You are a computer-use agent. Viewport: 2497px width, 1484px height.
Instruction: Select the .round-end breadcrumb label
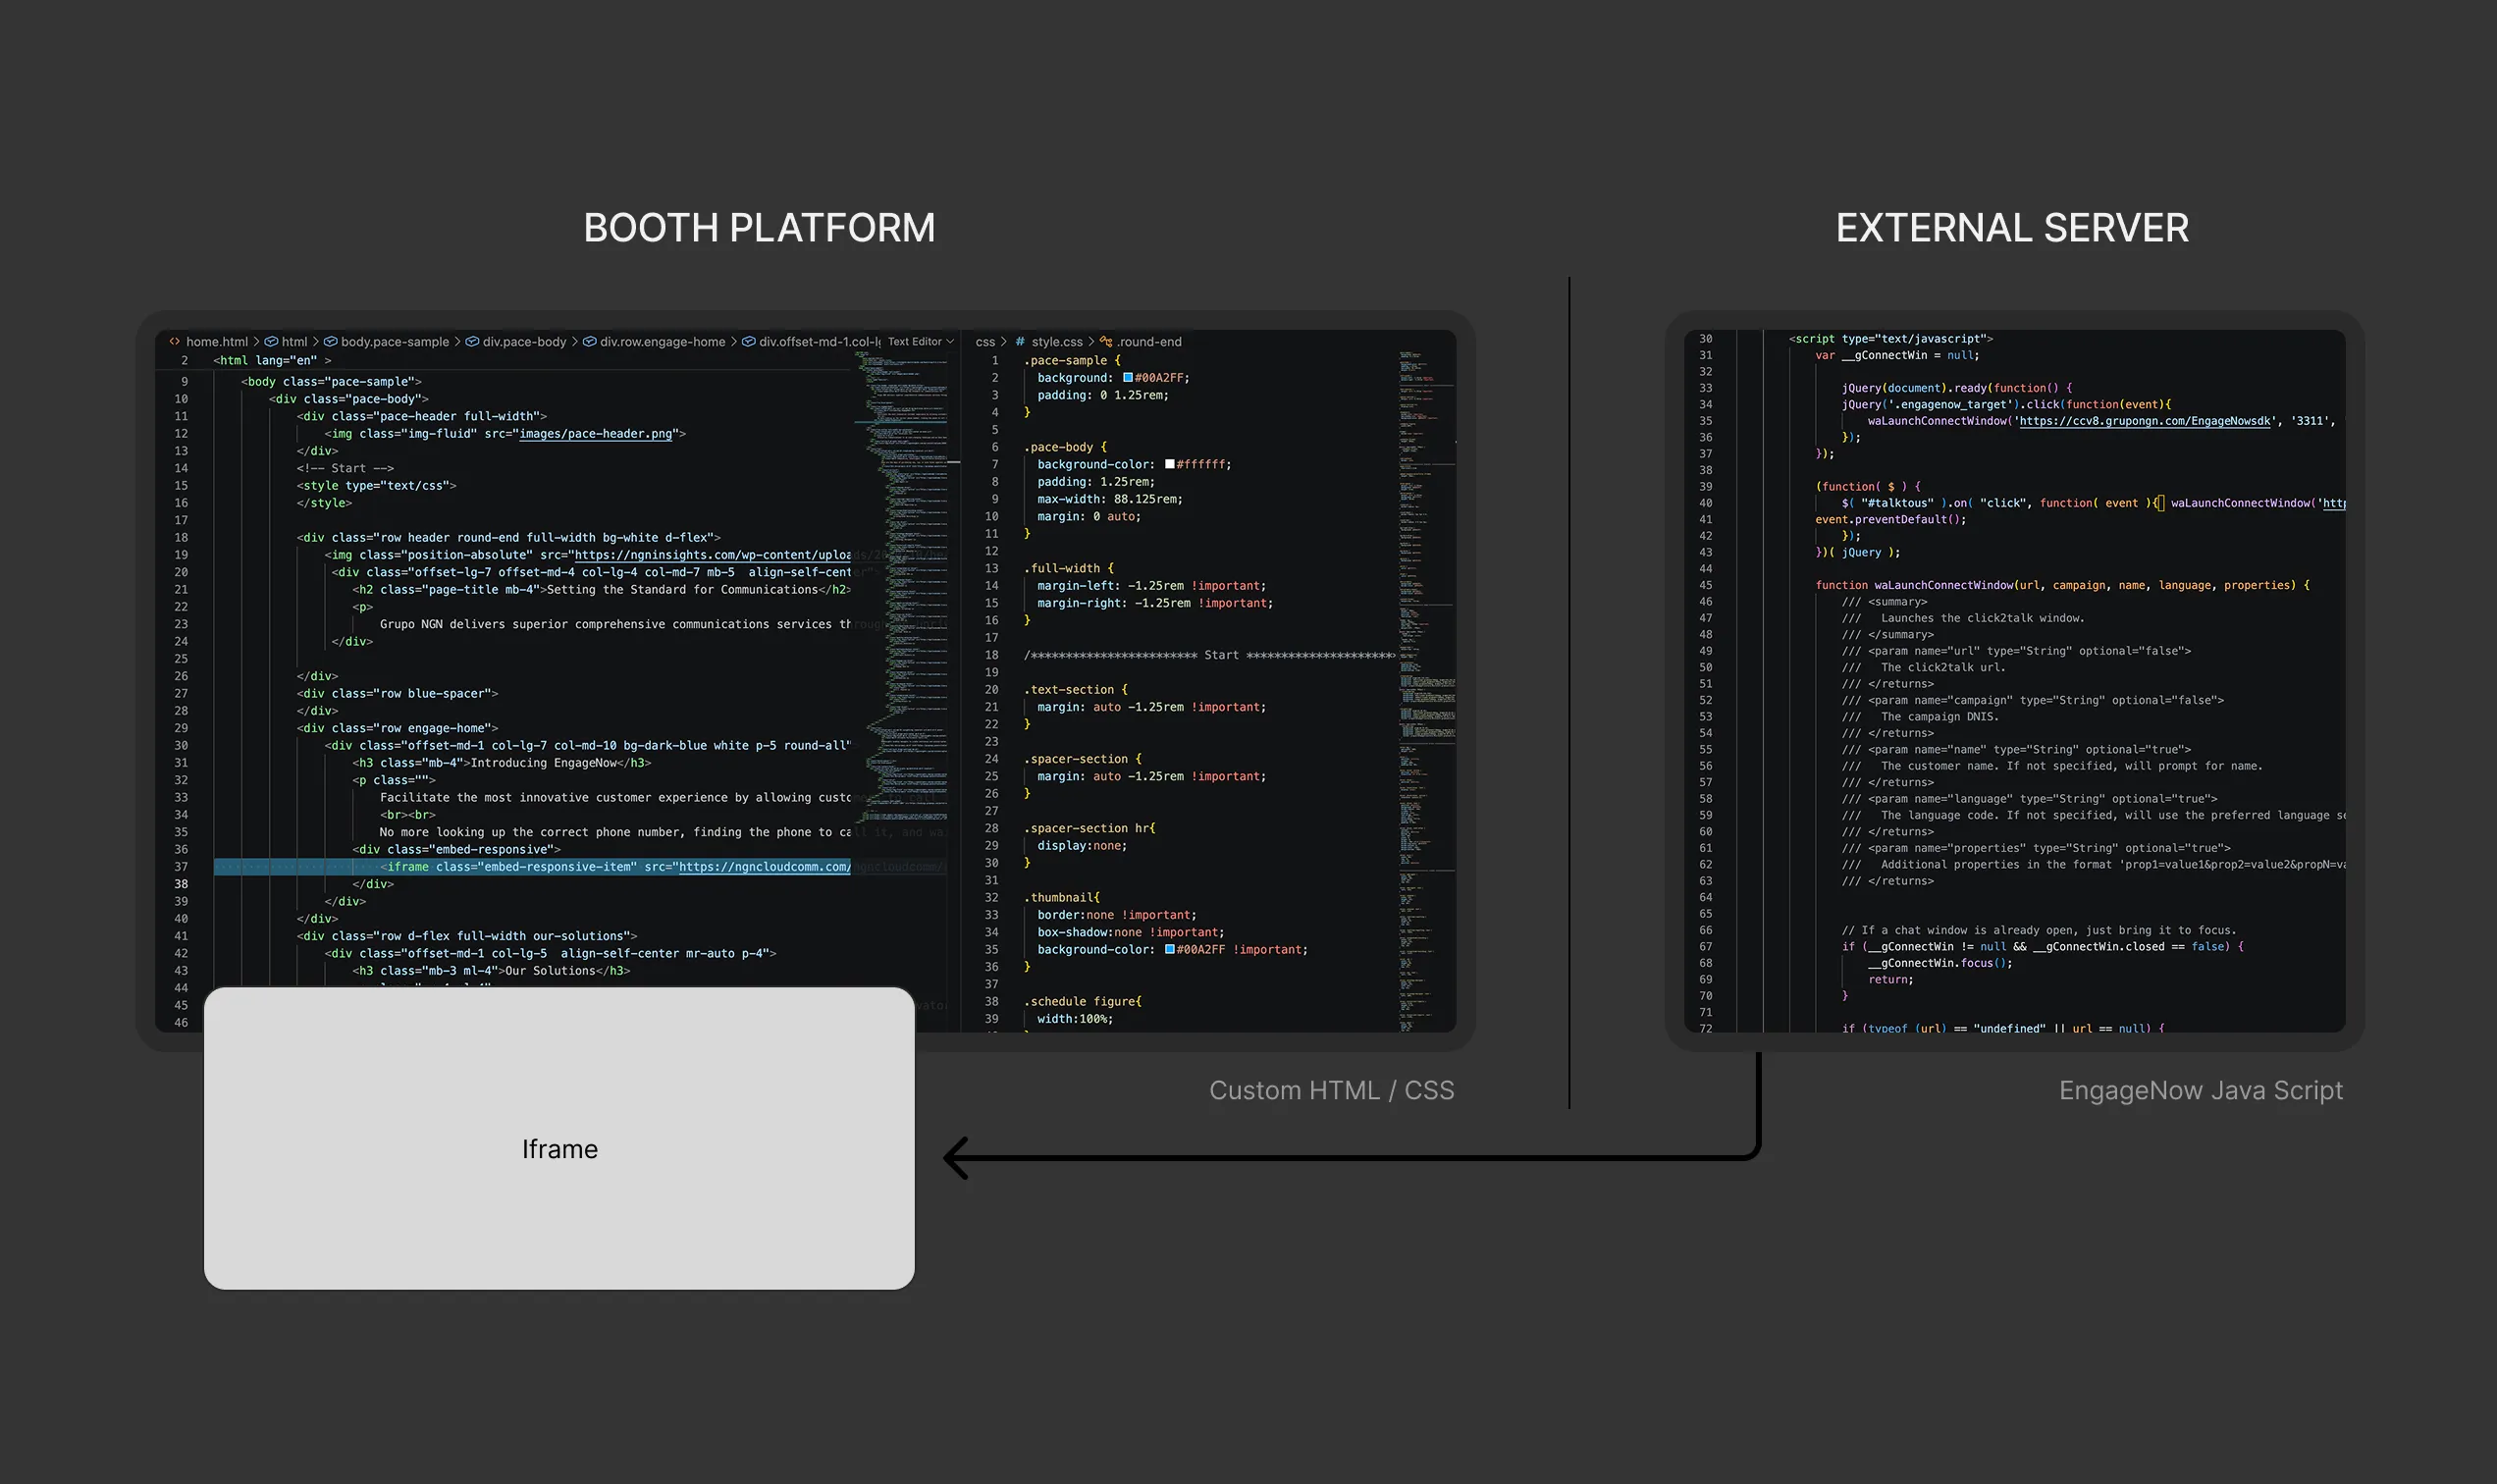click(x=1149, y=342)
